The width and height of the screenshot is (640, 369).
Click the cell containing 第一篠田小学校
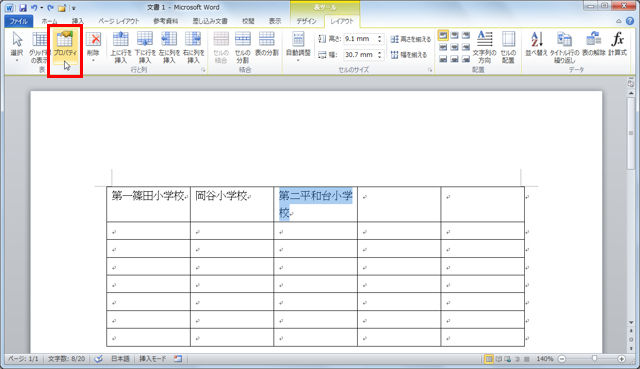click(x=149, y=204)
